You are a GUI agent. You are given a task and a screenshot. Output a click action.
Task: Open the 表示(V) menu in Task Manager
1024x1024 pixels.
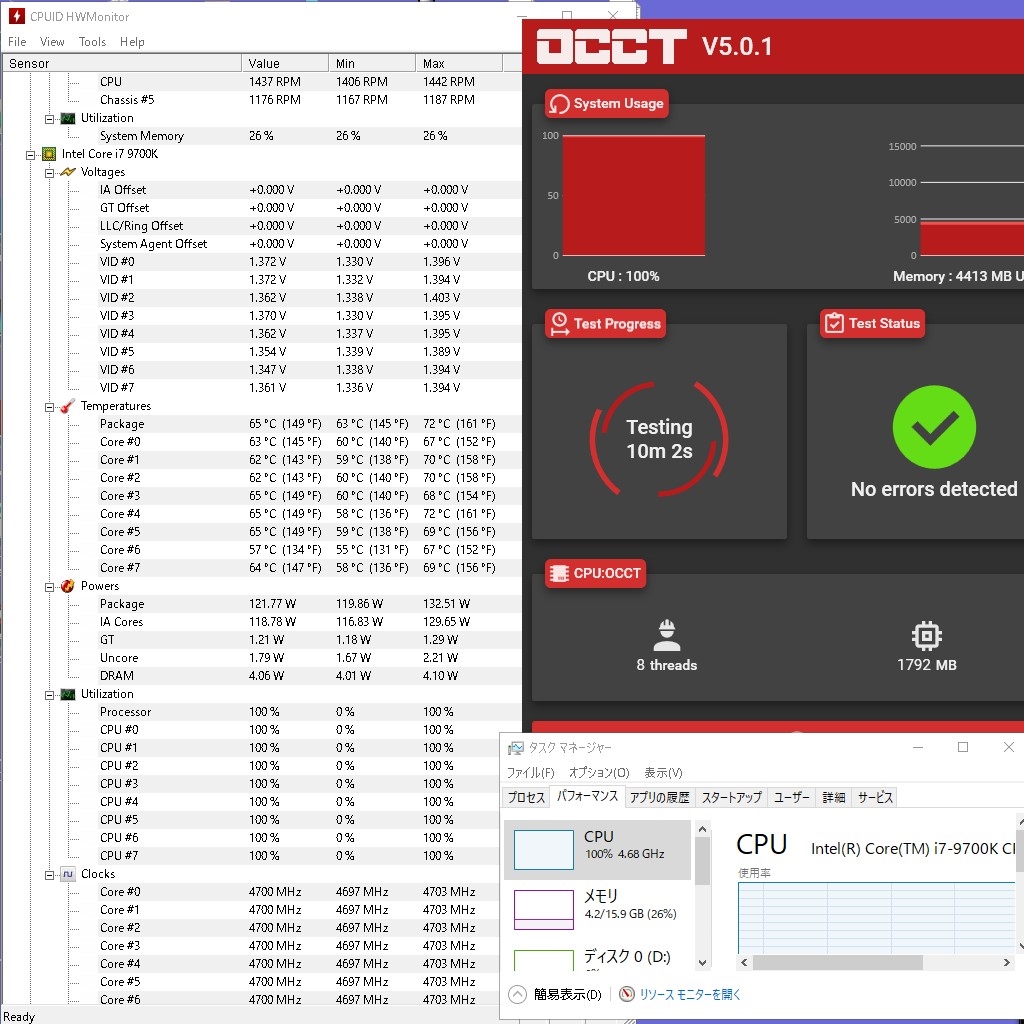(663, 773)
